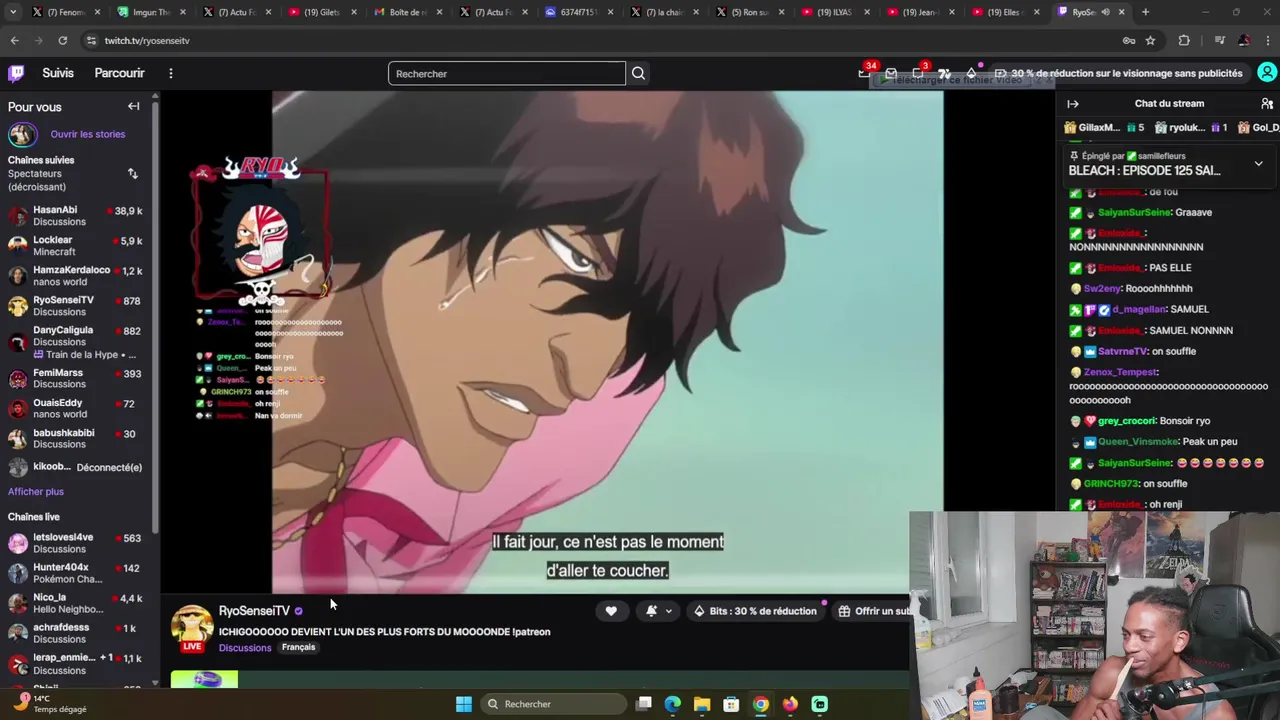Click Zenox_Tempest username in chat
The width and height of the screenshot is (1280, 720).
pos(1120,372)
